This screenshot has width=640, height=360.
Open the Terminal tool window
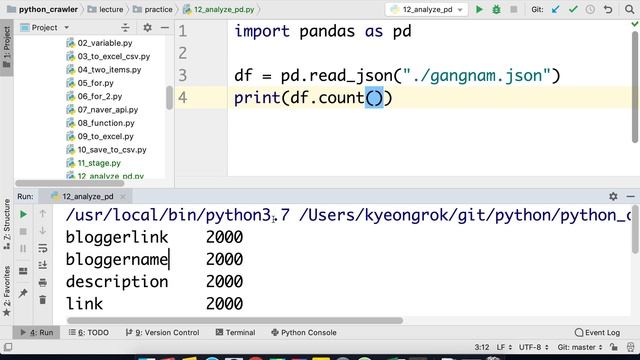tap(235, 332)
